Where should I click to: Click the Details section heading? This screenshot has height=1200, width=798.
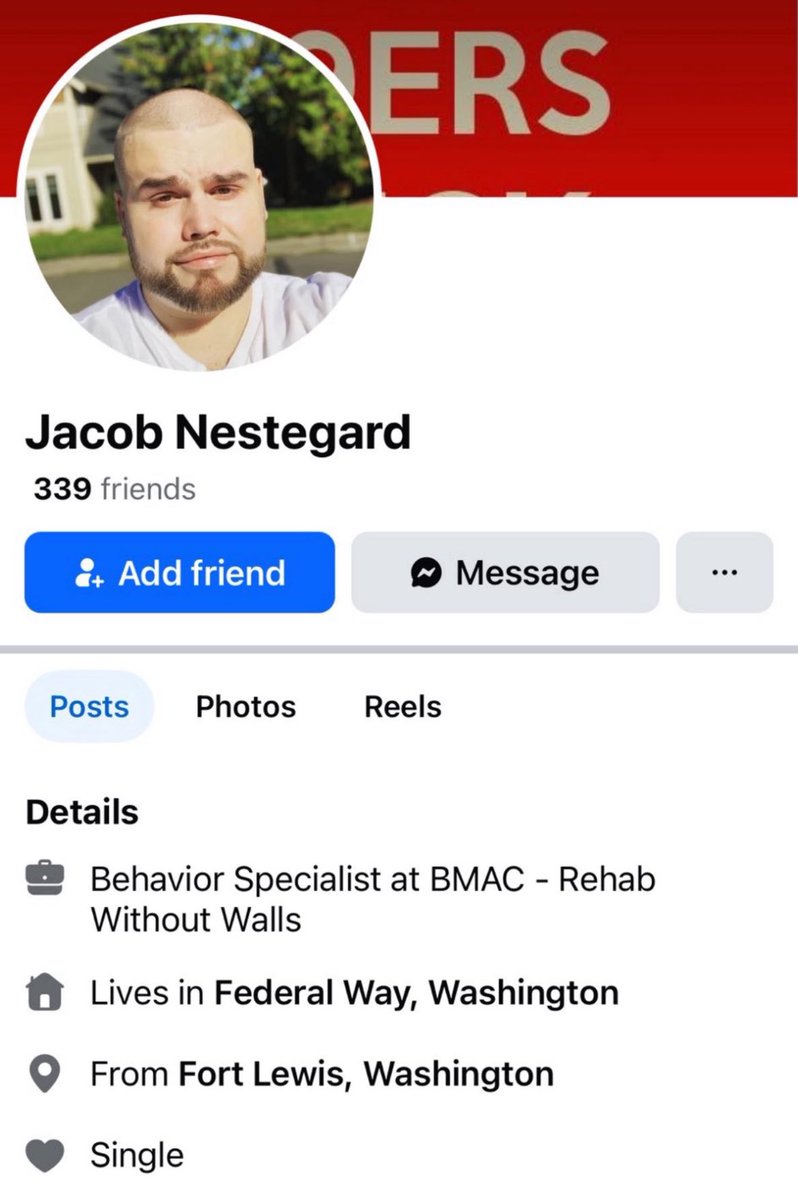click(x=82, y=813)
